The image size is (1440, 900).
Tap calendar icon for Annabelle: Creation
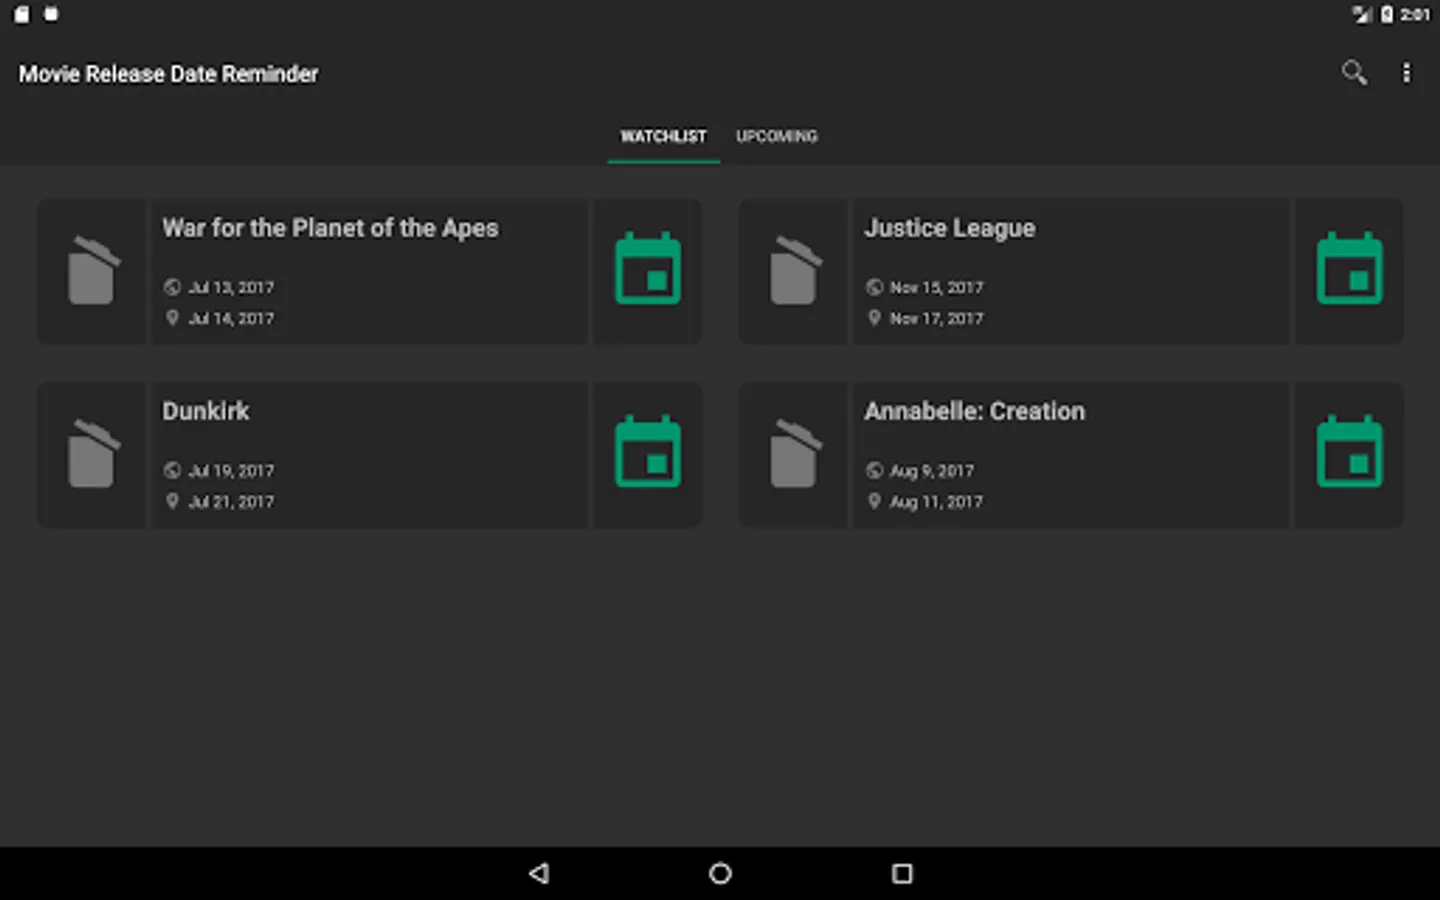click(x=1350, y=452)
